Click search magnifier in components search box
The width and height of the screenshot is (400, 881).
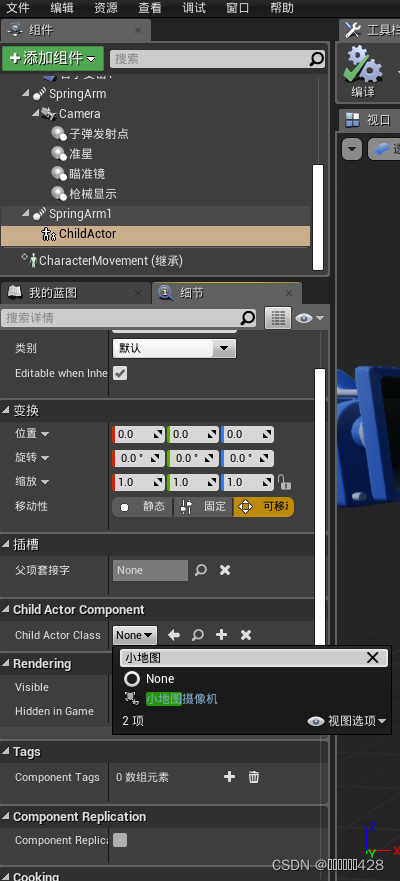[317, 58]
